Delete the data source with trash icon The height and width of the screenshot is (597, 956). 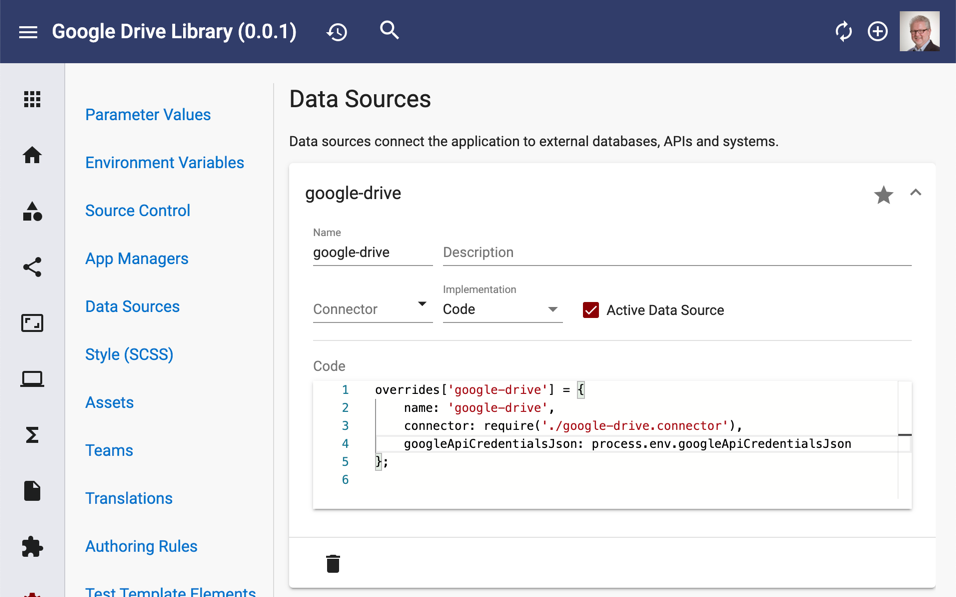(333, 563)
